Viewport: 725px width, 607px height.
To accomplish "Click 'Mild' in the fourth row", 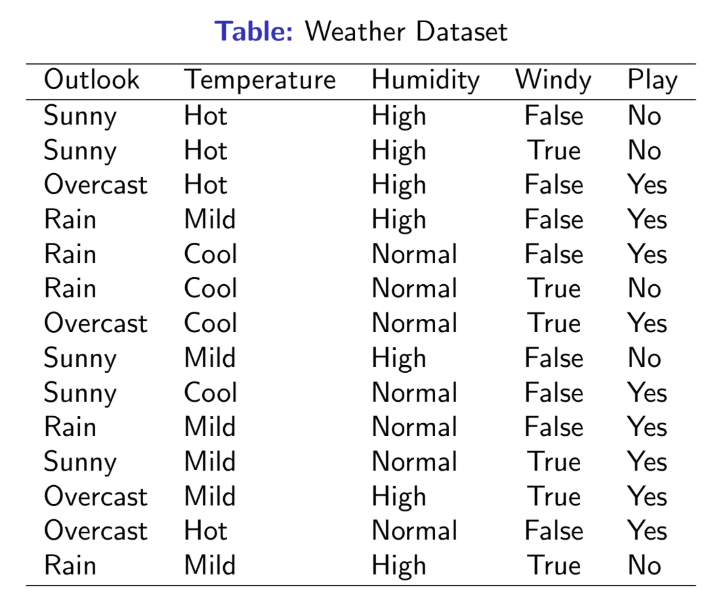I will 210,219.
